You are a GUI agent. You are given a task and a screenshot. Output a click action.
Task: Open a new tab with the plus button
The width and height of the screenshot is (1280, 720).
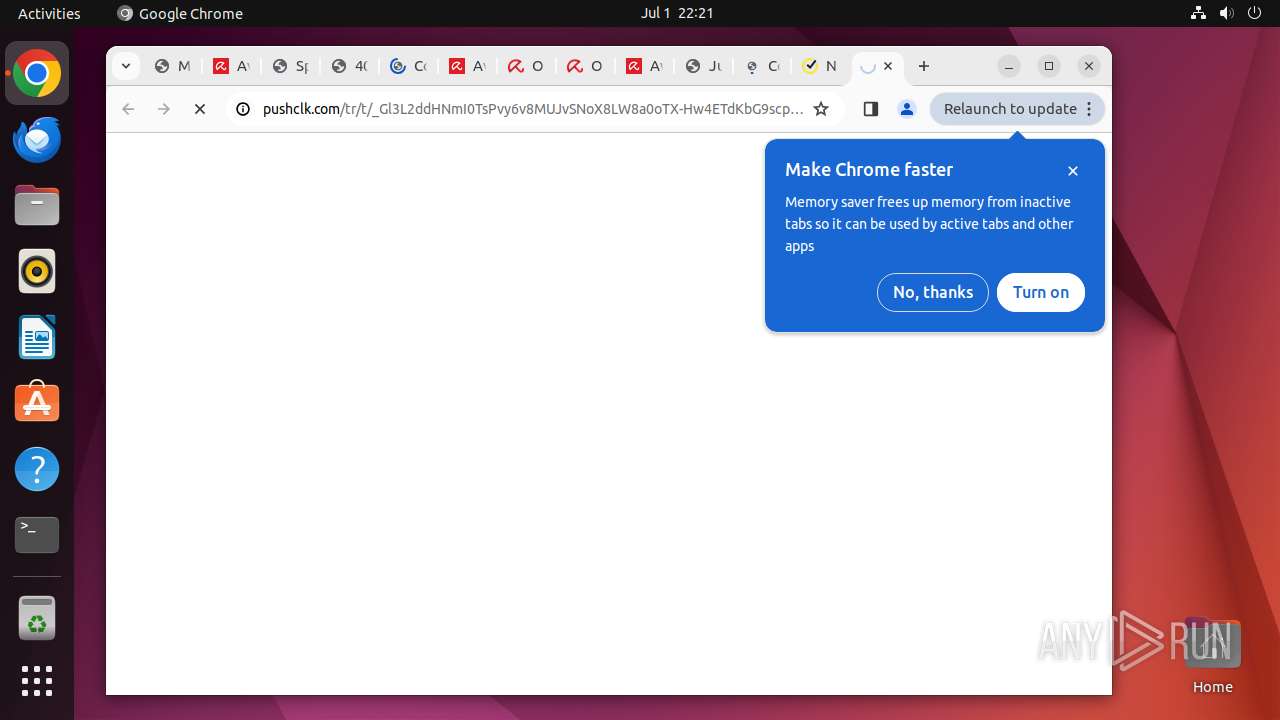[924, 66]
